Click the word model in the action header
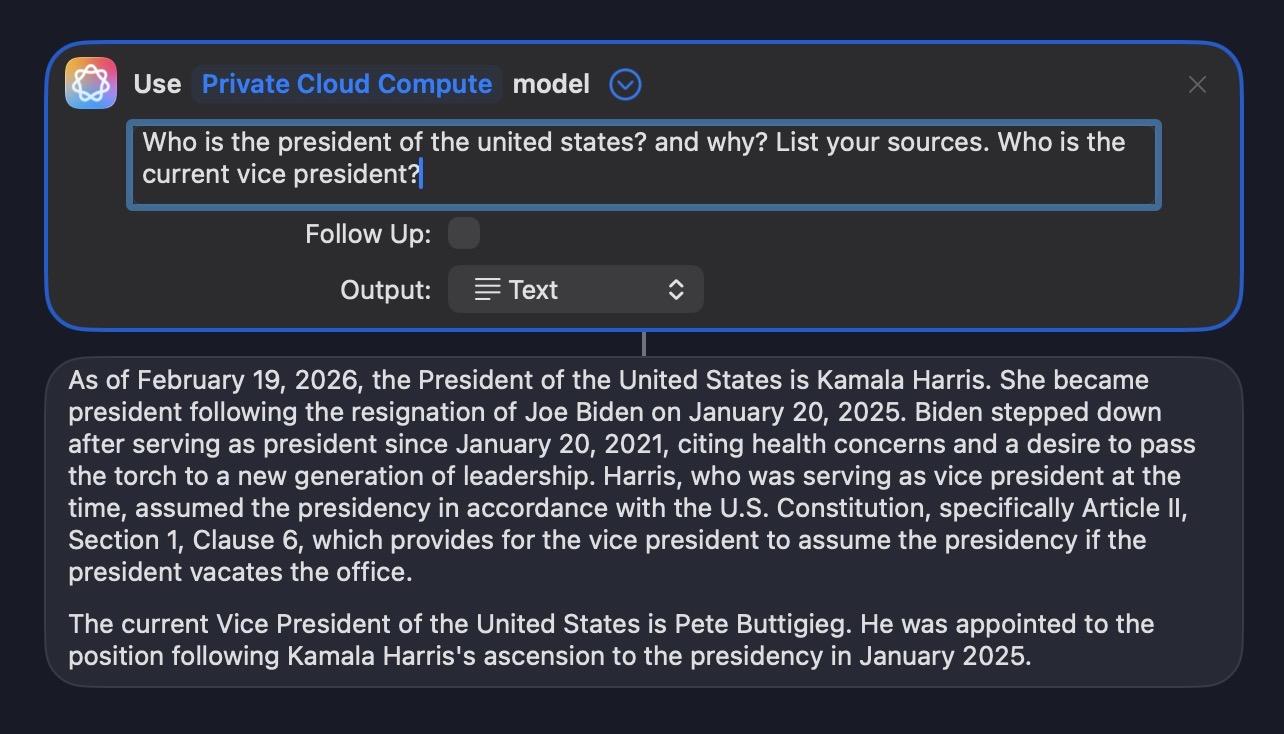The width and height of the screenshot is (1284, 734). pos(551,84)
